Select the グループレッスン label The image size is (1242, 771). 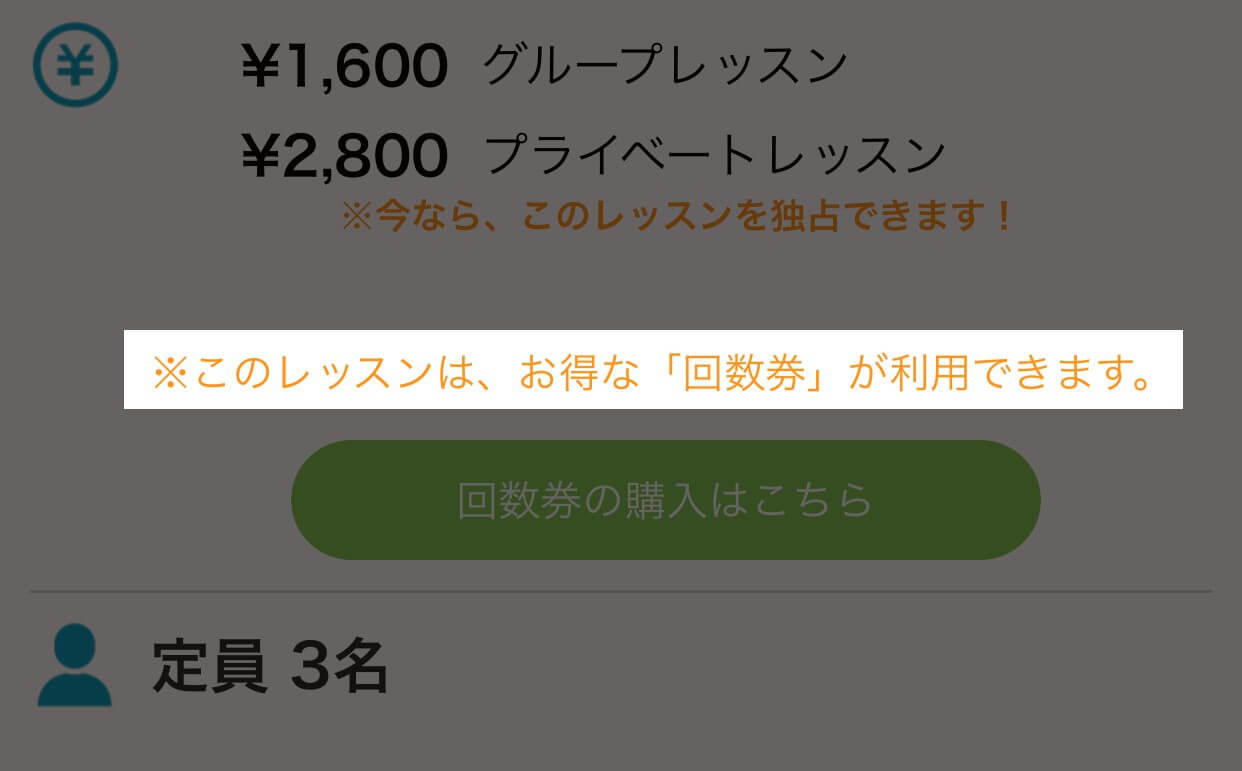(665, 63)
